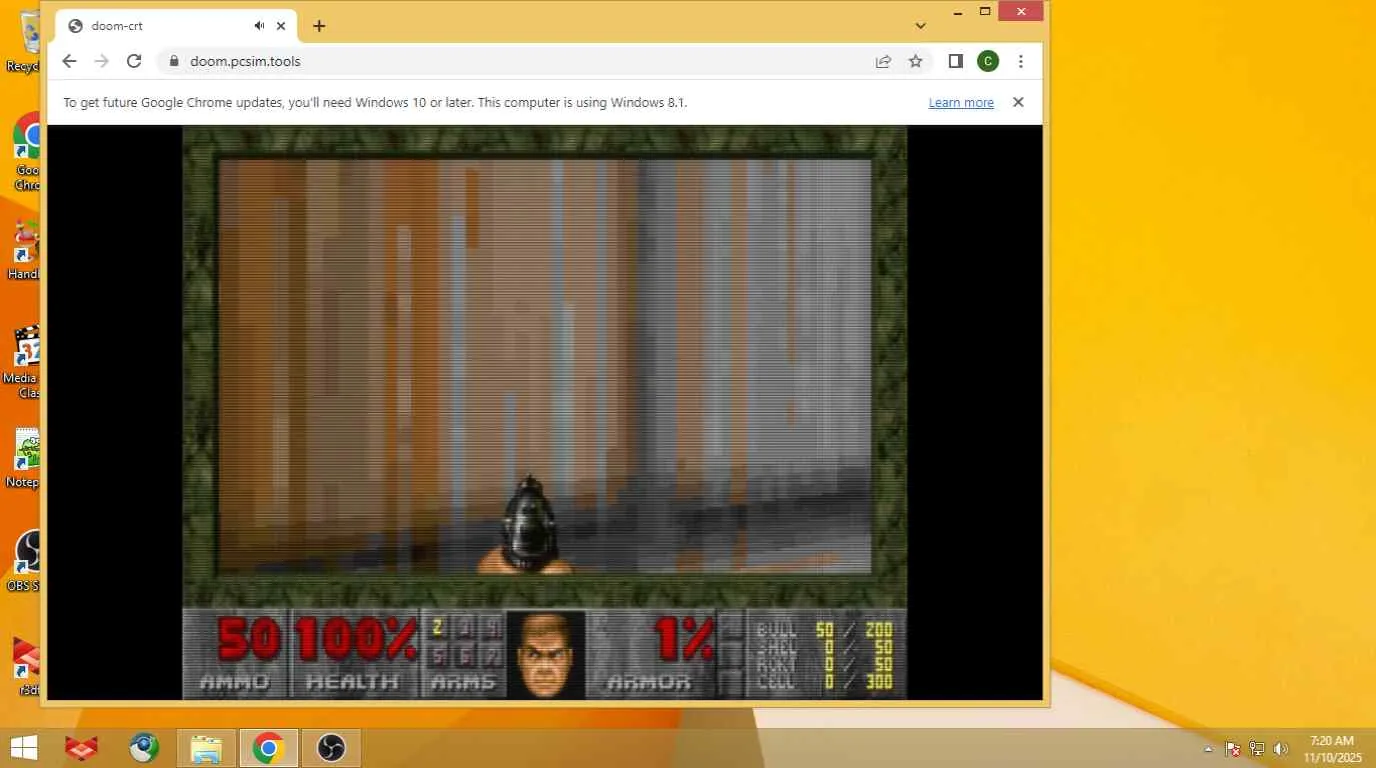
Task: Maximize the Chrome window
Action: pyautogui.click(x=985, y=11)
